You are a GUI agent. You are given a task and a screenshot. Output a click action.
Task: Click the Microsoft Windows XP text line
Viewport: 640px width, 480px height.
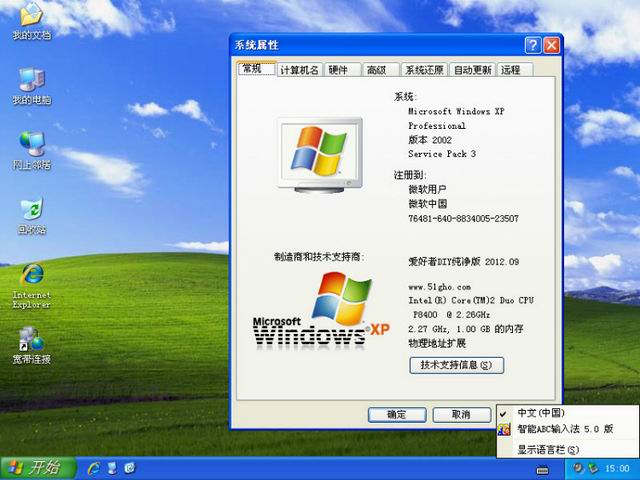click(x=456, y=111)
